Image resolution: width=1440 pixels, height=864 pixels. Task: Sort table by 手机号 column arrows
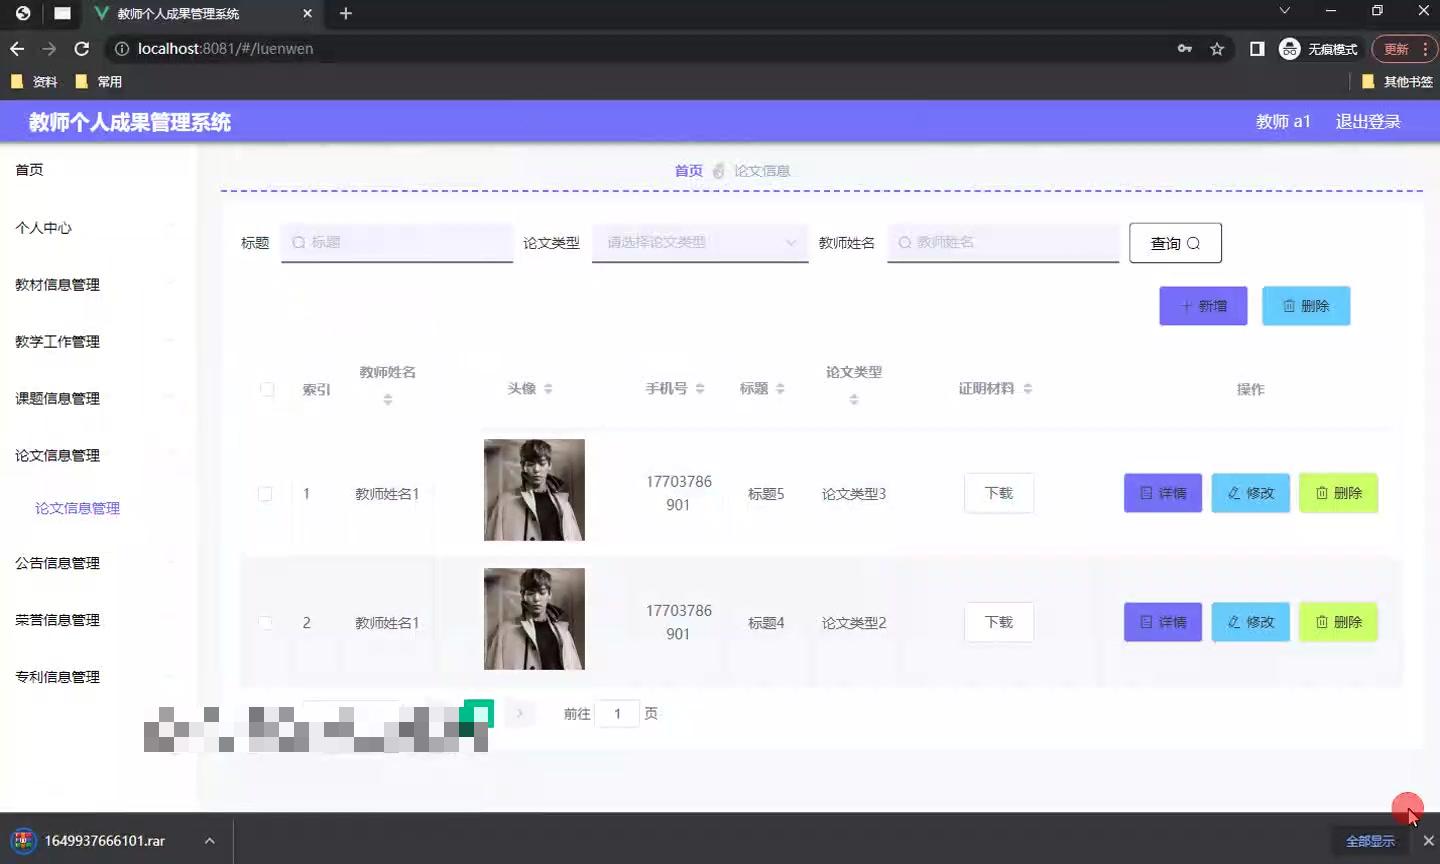[700, 388]
